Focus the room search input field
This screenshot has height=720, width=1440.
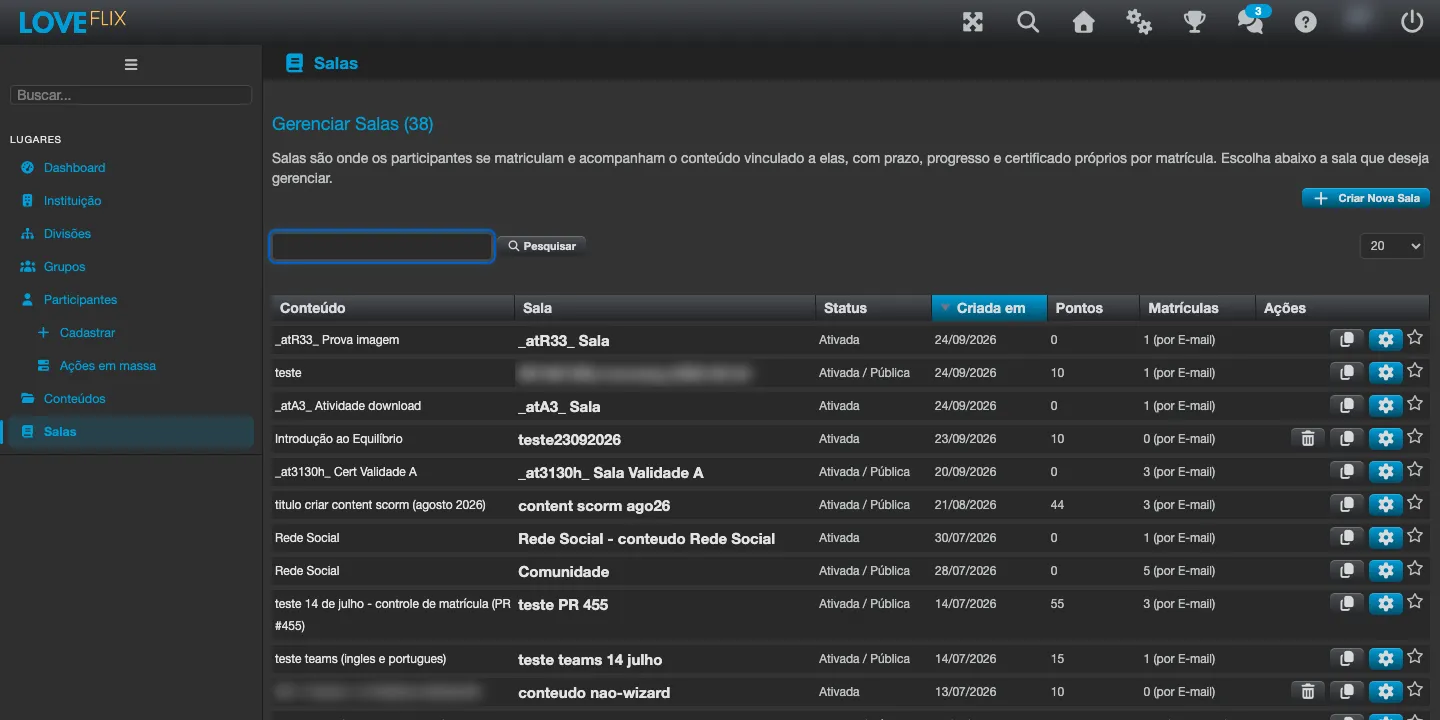point(382,246)
